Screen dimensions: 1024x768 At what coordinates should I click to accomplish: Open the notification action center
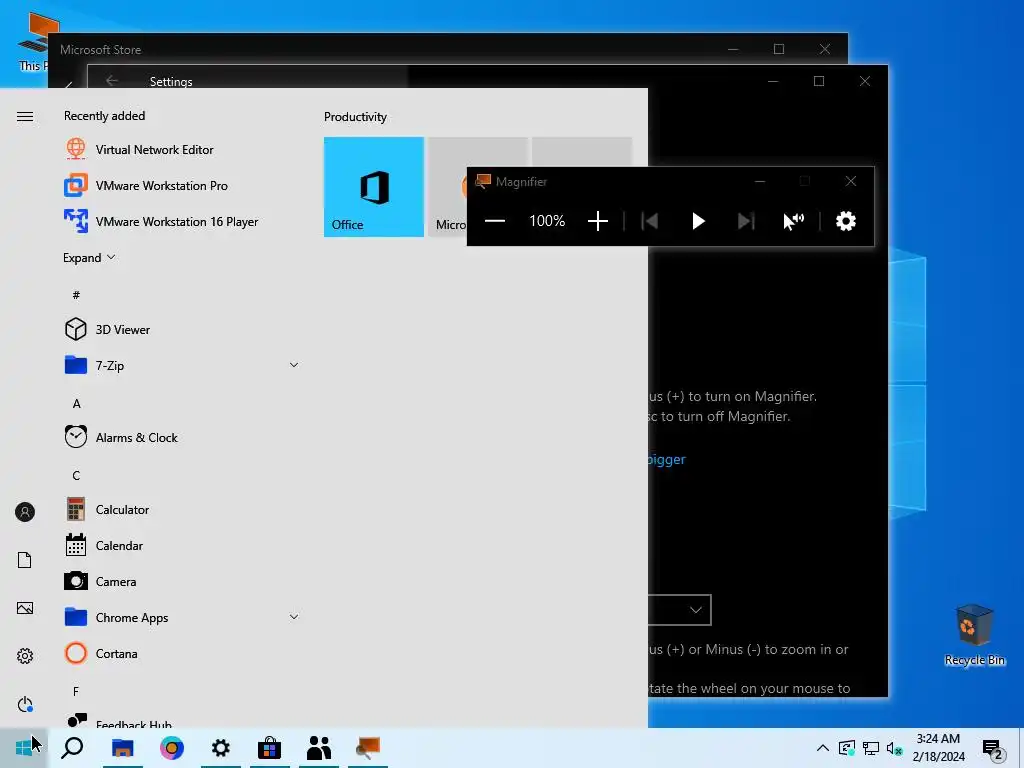[993, 748]
